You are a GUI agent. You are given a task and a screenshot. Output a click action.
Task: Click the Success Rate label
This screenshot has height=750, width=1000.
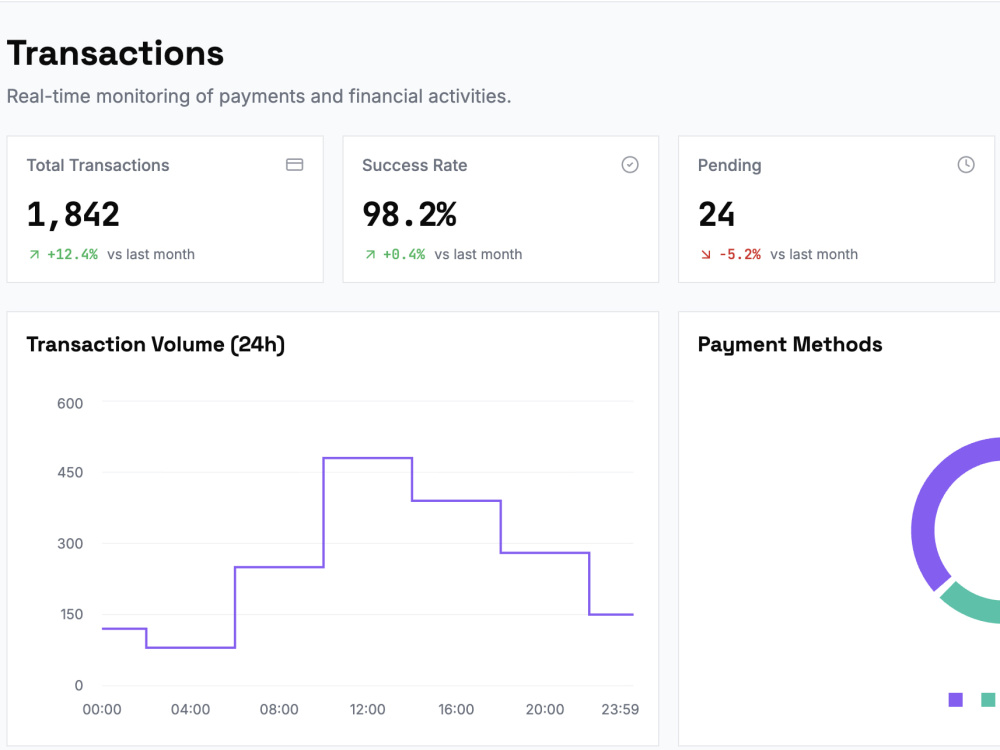coord(415,165)
